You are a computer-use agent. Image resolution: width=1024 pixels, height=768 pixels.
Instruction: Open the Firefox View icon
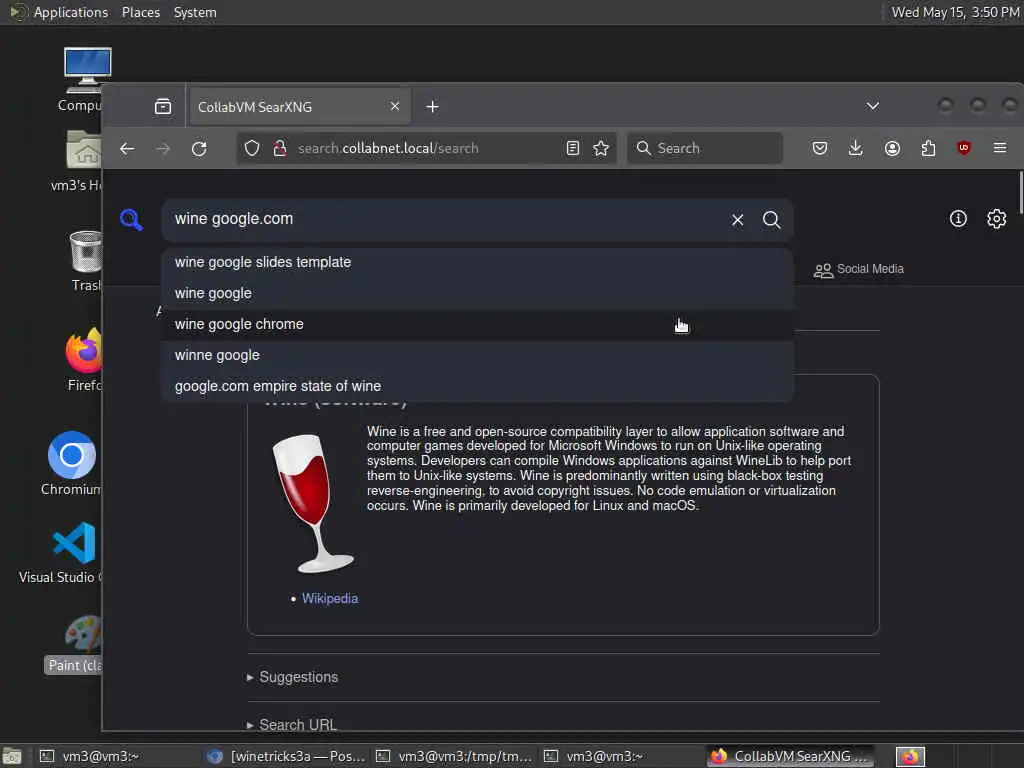click(163, 106)
